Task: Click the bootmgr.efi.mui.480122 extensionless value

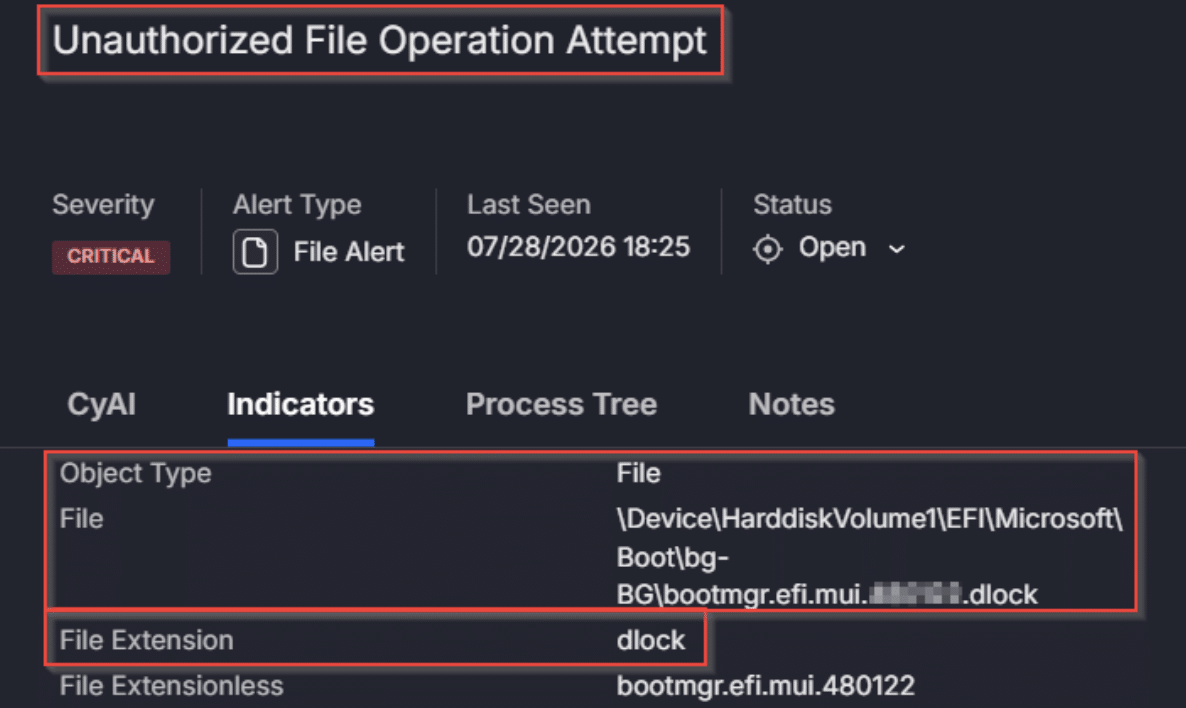Action: (x=765, y=686)
